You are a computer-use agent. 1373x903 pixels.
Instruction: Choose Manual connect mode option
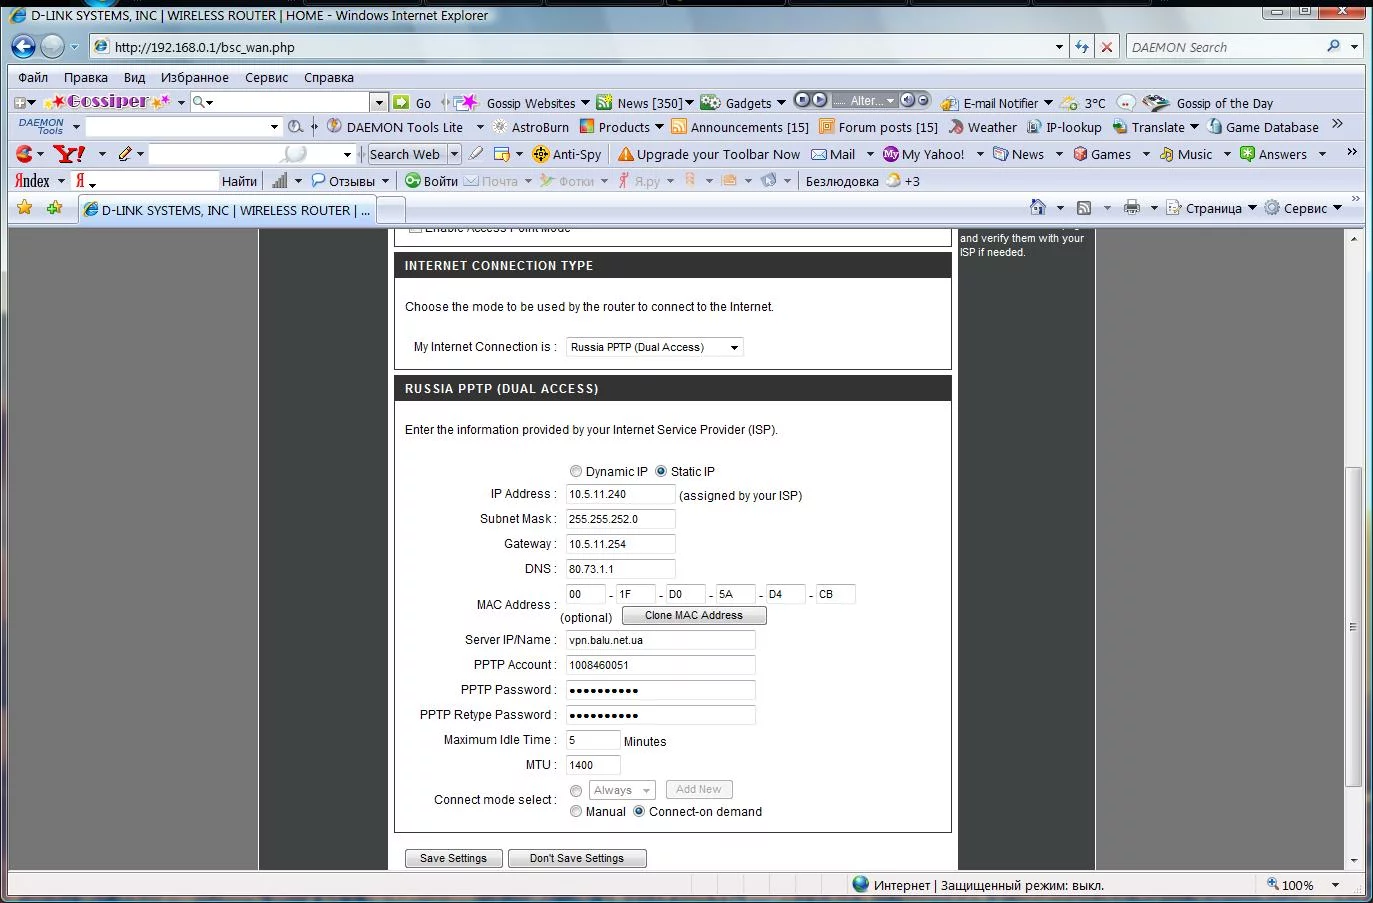point(576,812)
